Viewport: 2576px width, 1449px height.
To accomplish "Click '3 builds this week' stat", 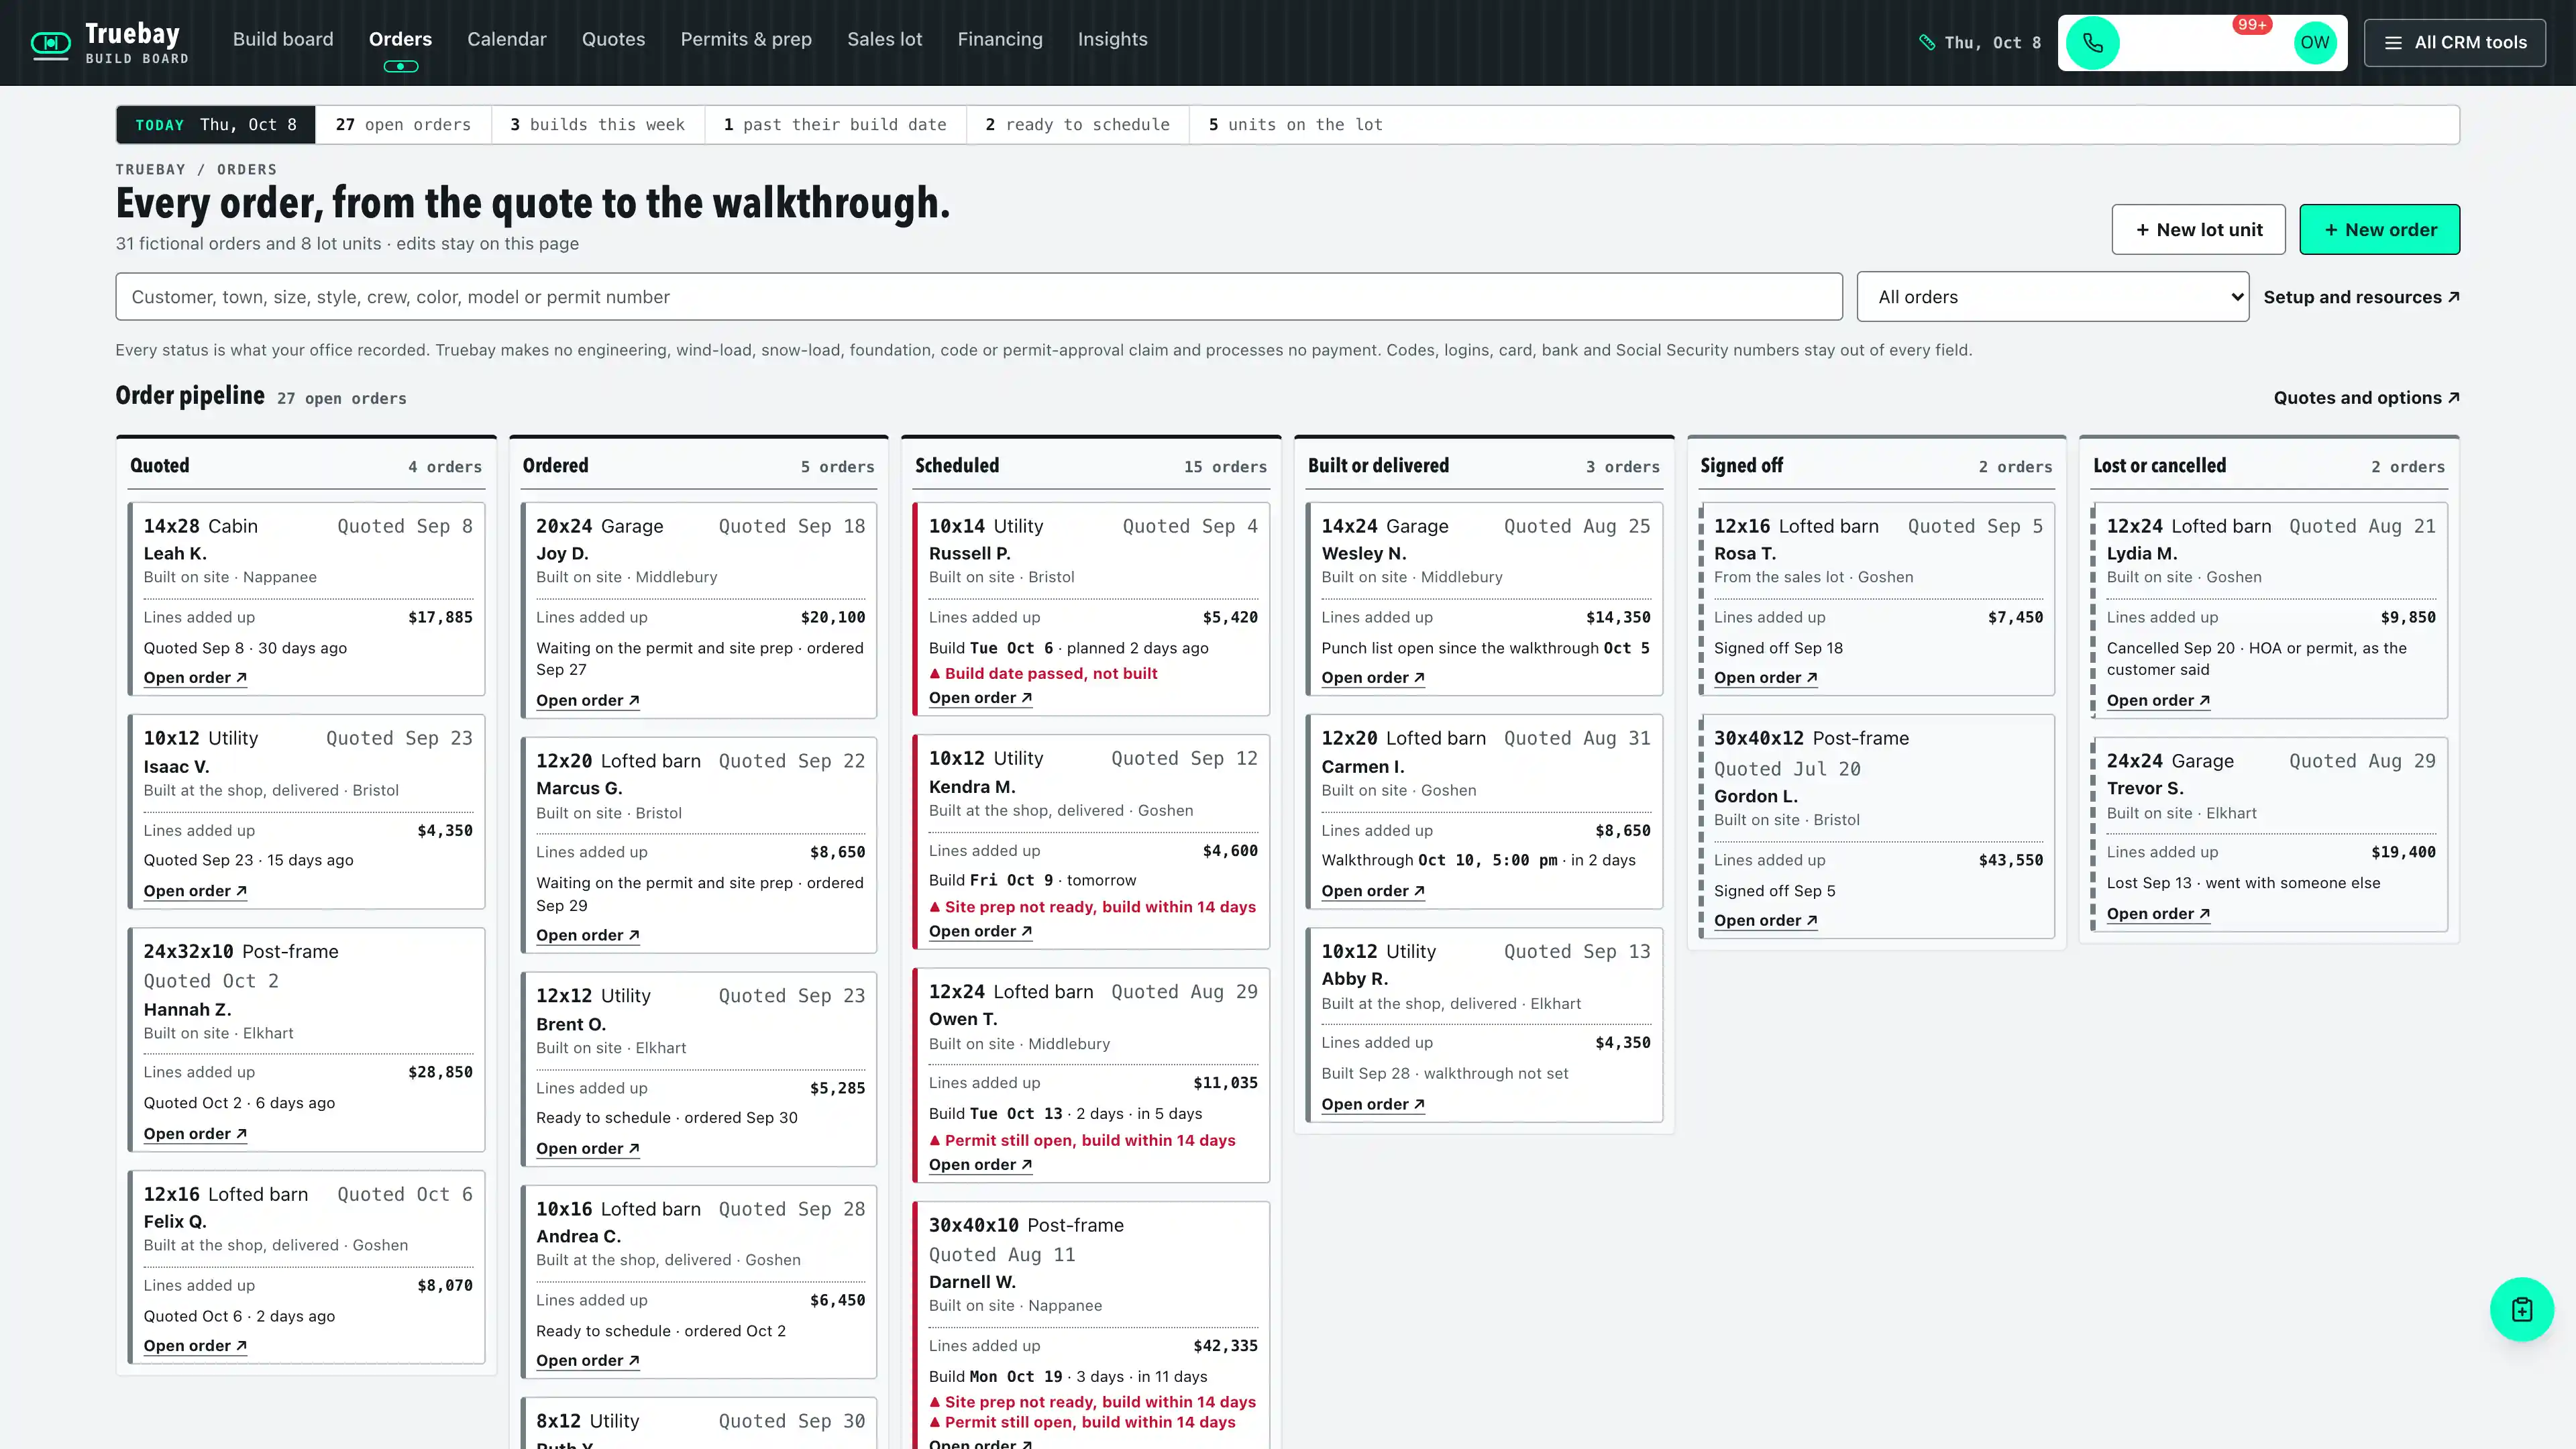I will click(x=597, y=125).
